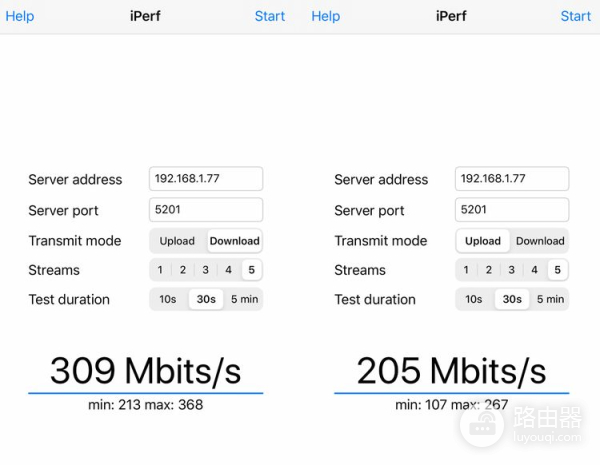Screen dimensions: 600x465
Task: Choose 3 streams in the left screen
Action: pyautogui.click(x=206, y=270)
